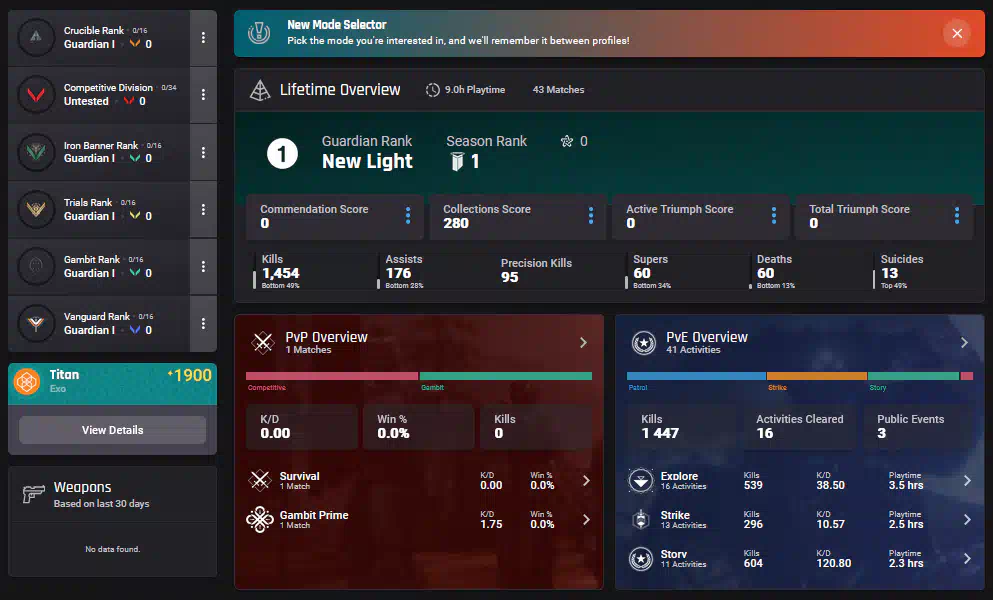The image size is (993, 600).
Task: Open the Collections Score options menu
Action: coord(591,216)
